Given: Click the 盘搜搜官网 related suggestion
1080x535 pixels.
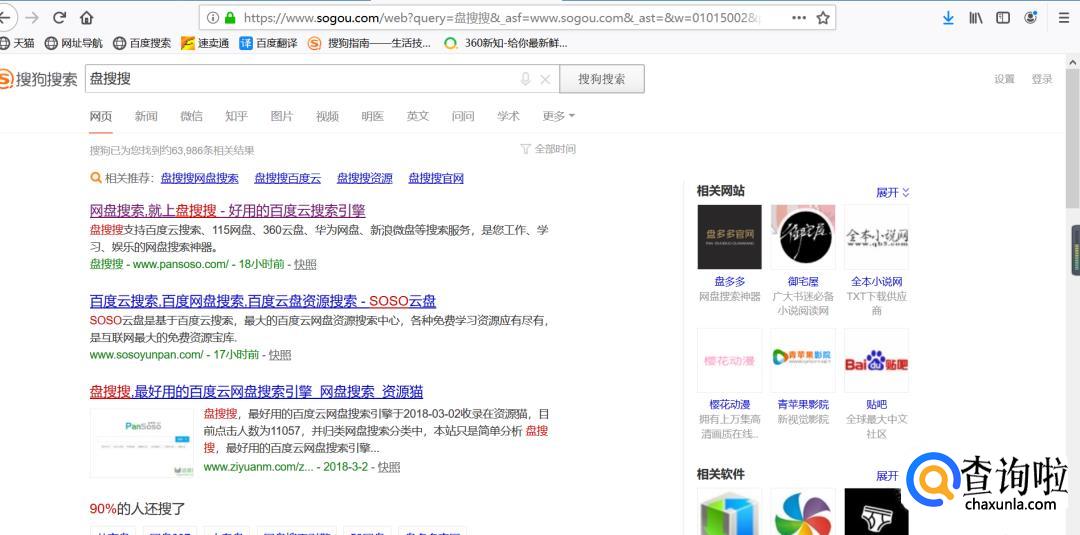Looking at the screenshot, I should (x=436, y=178).
